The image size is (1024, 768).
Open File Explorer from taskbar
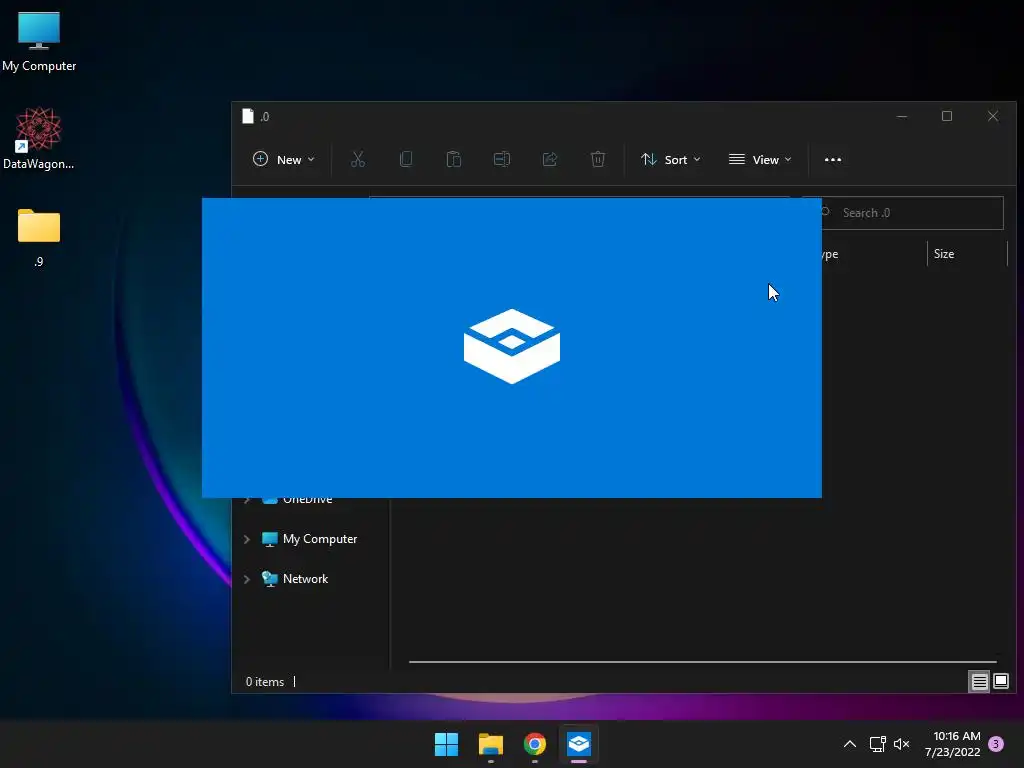click(490, 744)
